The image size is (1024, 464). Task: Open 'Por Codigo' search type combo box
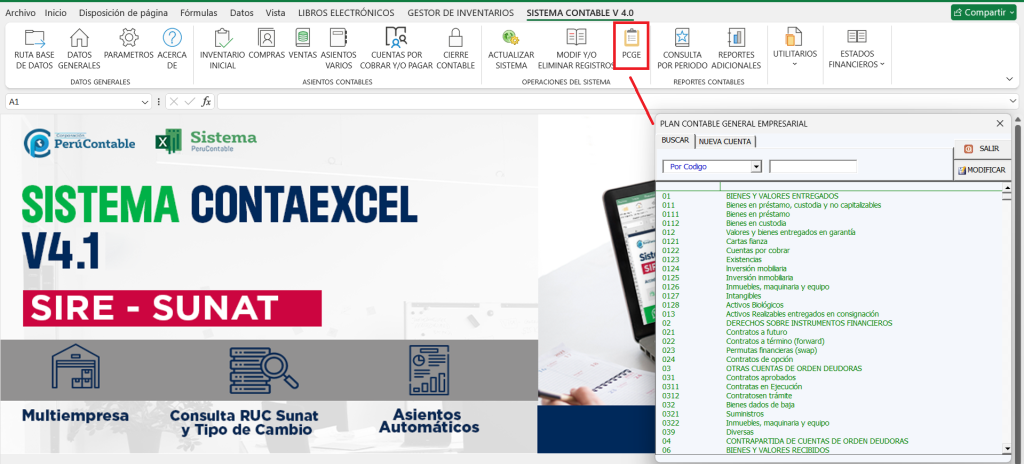tap(712, 167)
